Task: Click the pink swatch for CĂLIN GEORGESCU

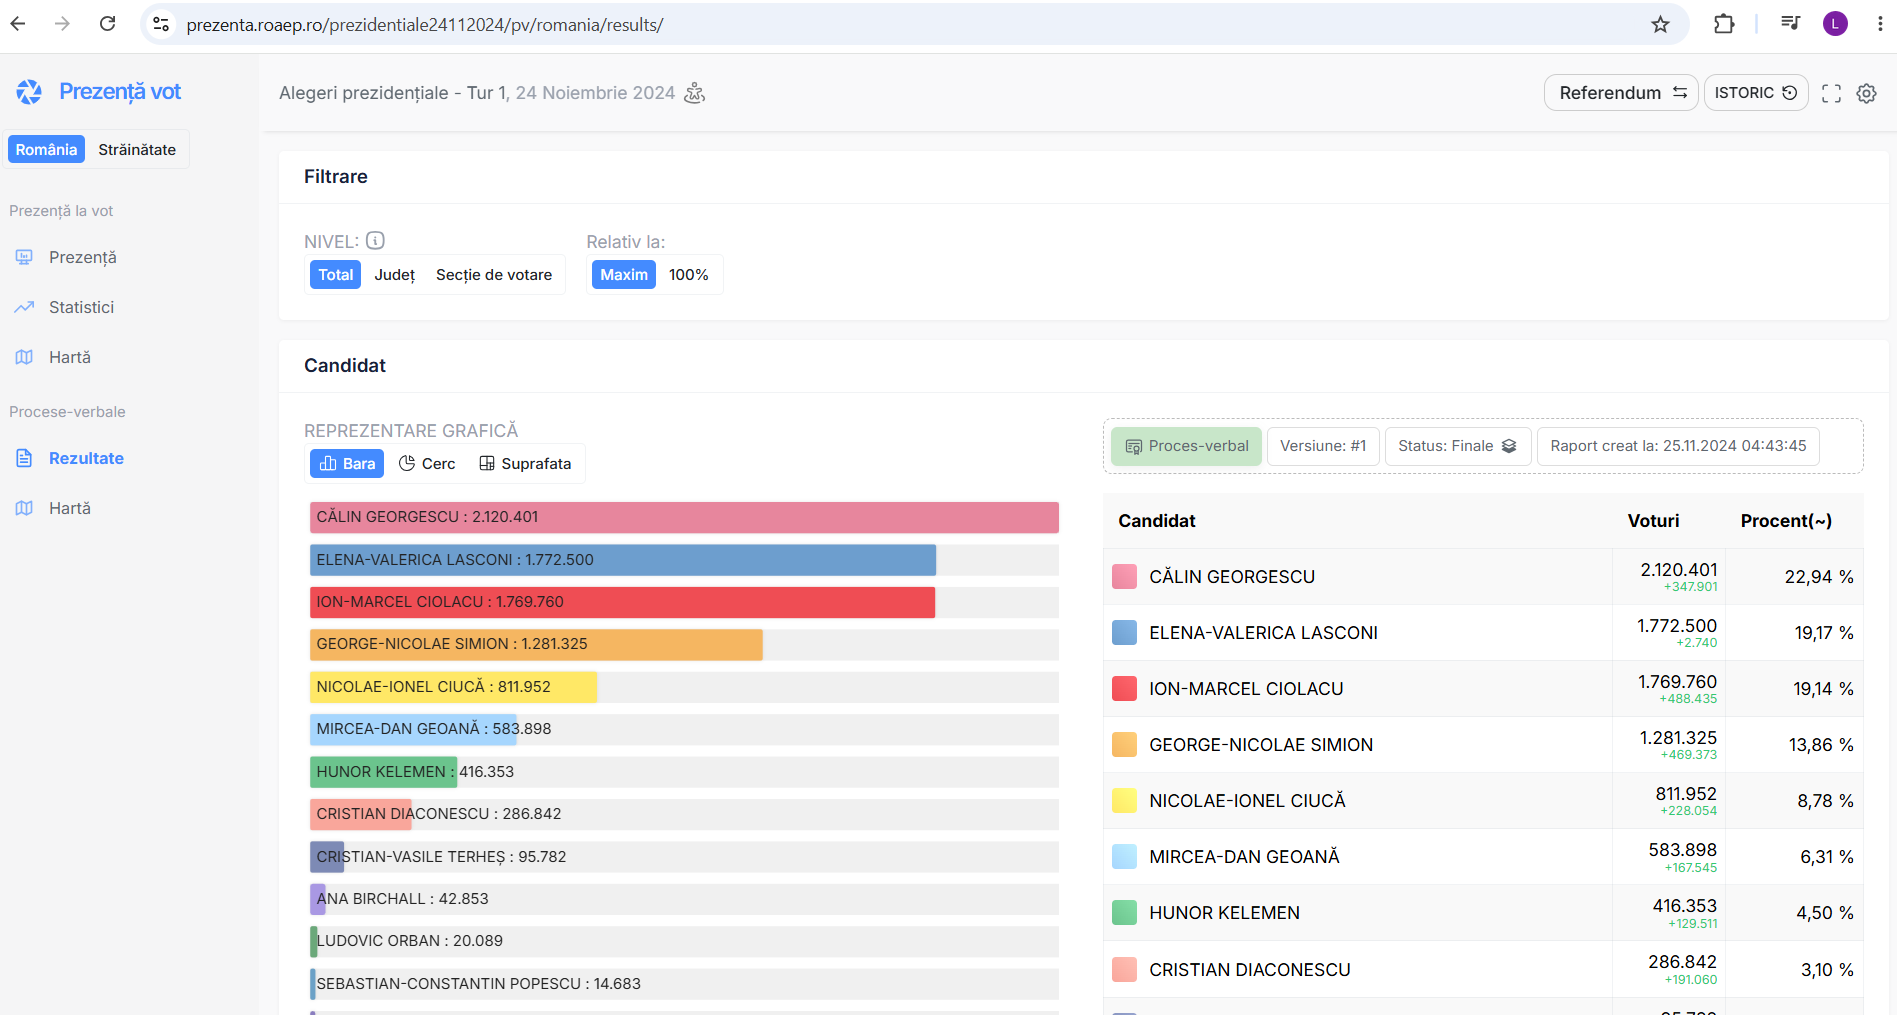Action: click(x=1124, y=577)
